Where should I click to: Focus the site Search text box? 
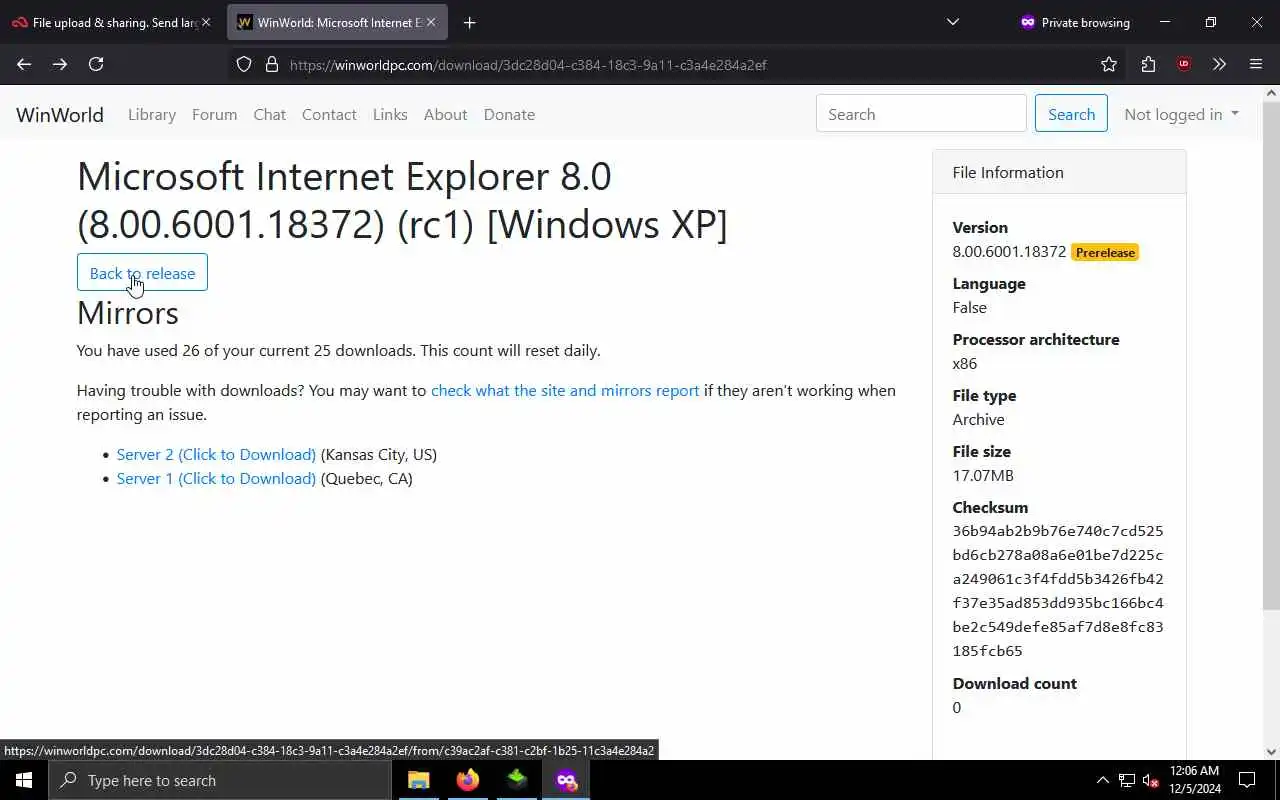[921, 114]
